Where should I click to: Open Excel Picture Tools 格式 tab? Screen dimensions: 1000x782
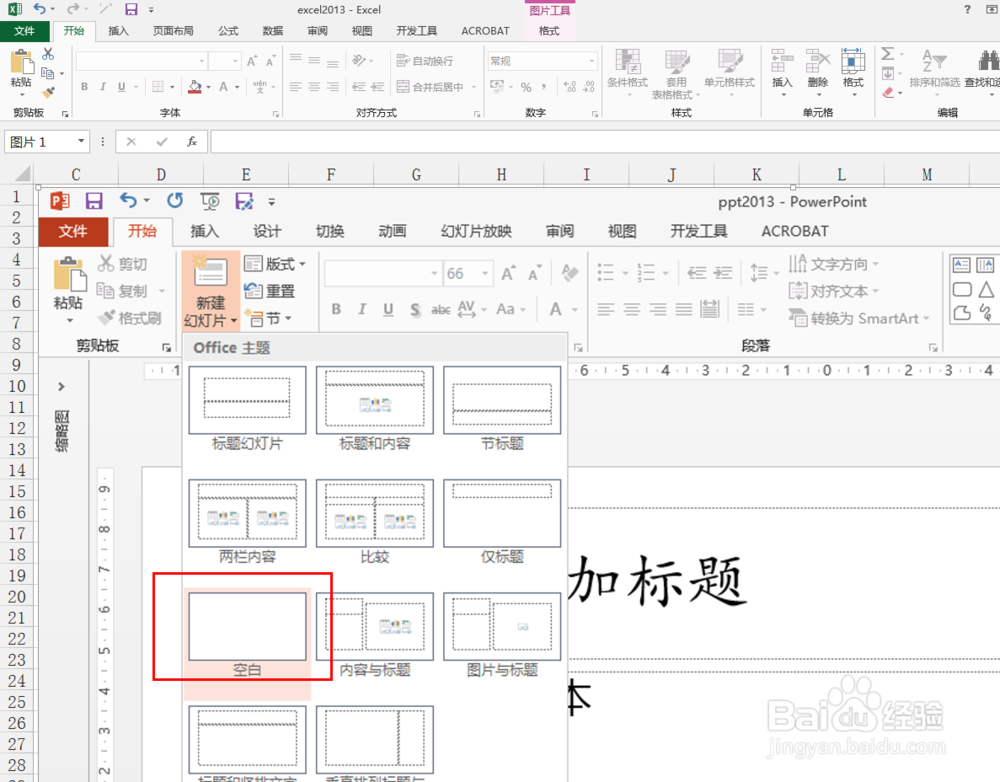tap(549, 31)
